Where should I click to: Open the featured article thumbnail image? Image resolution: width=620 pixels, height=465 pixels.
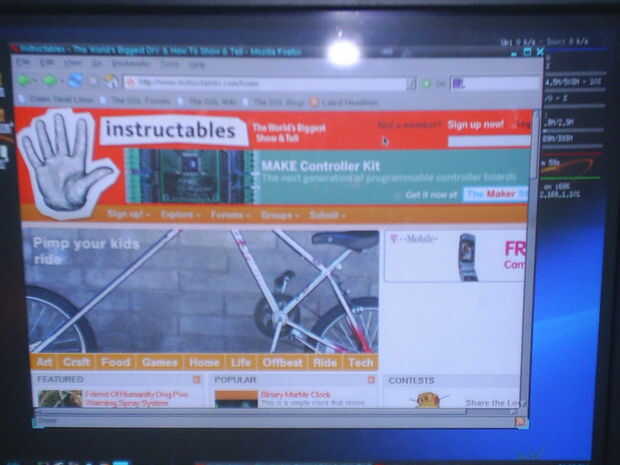tap(60, 399)
